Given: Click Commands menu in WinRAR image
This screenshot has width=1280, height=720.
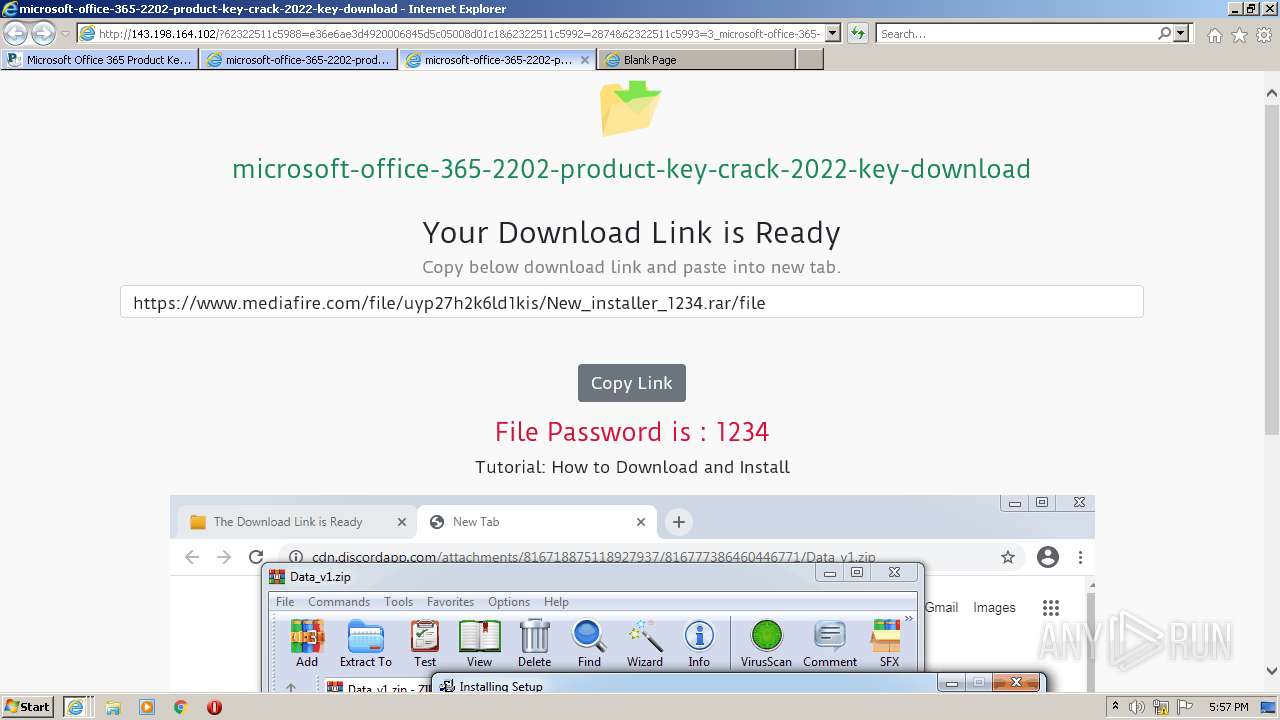Looking at the screenshot, I should pos(339,602).
